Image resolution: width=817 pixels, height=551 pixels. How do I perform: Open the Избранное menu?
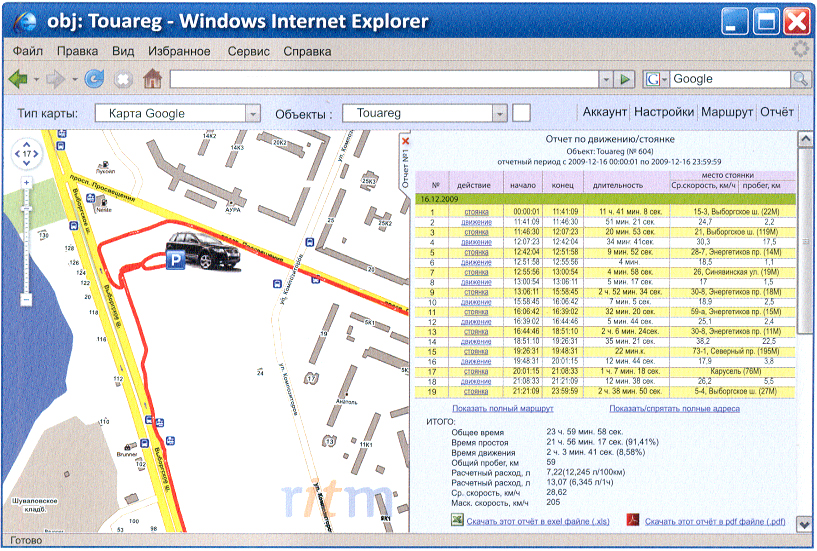pos(179,50)
